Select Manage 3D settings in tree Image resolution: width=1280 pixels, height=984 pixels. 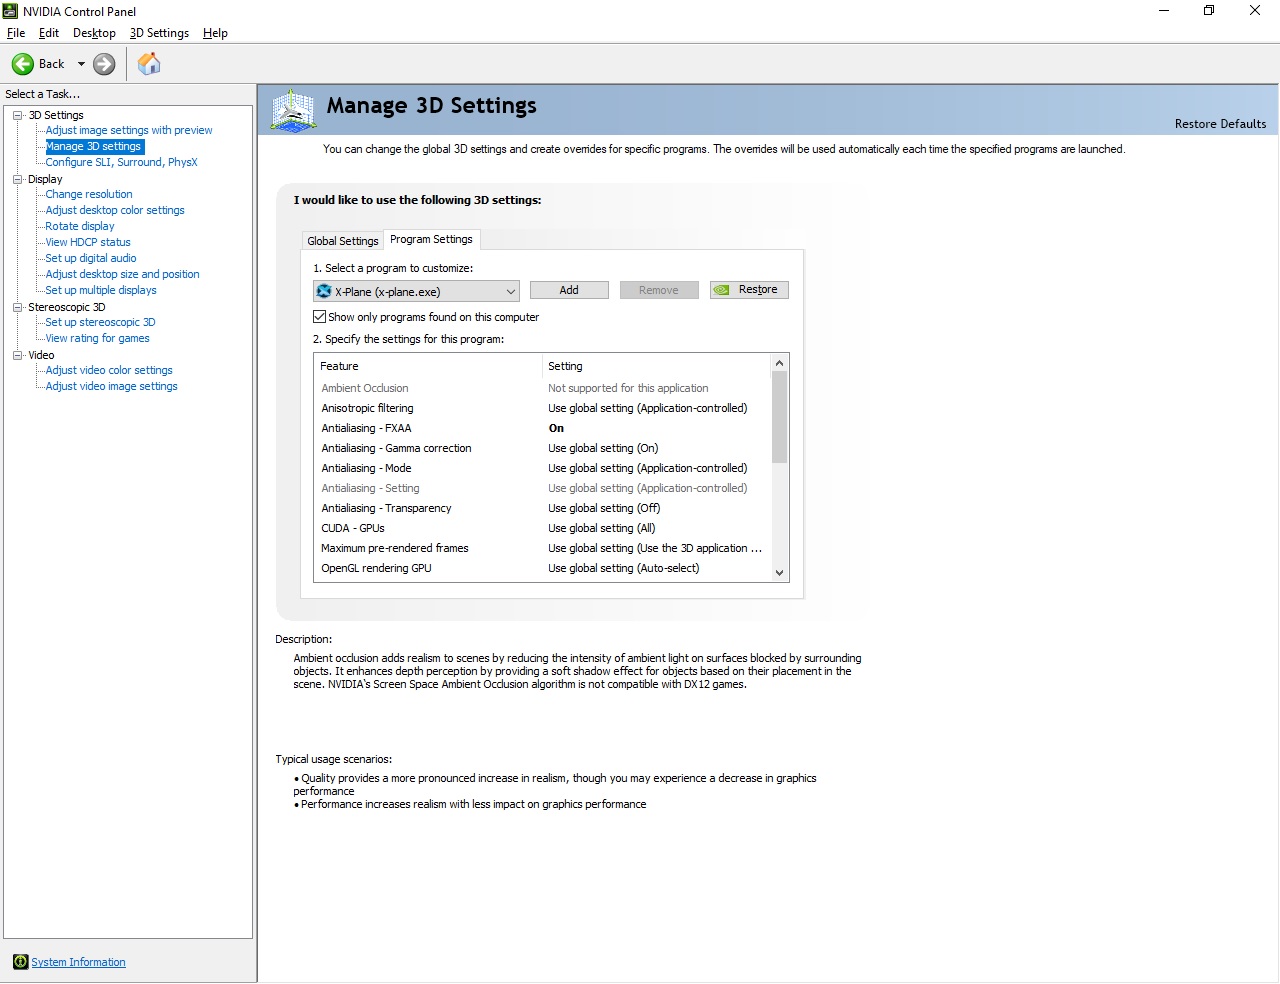pos(94,146)
